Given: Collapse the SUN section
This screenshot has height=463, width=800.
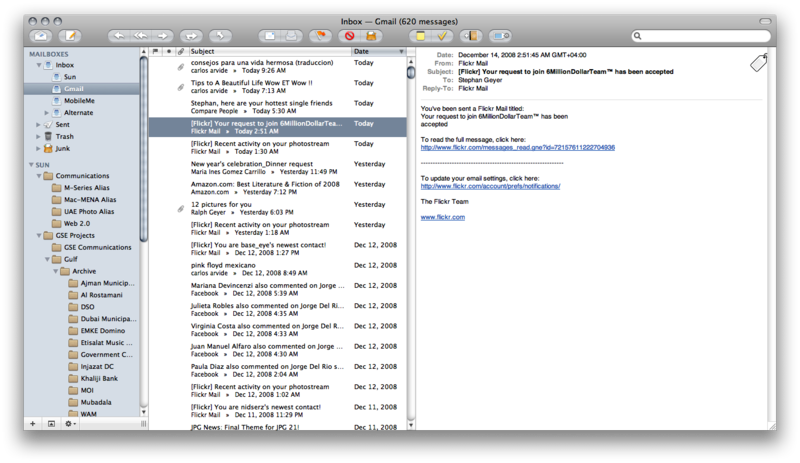Looking at the screenshot, I should tap(31, 165).
